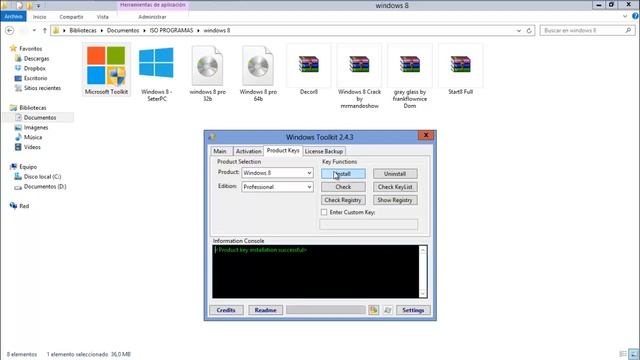Open Disco local (C:)

(x=38, y=176)
